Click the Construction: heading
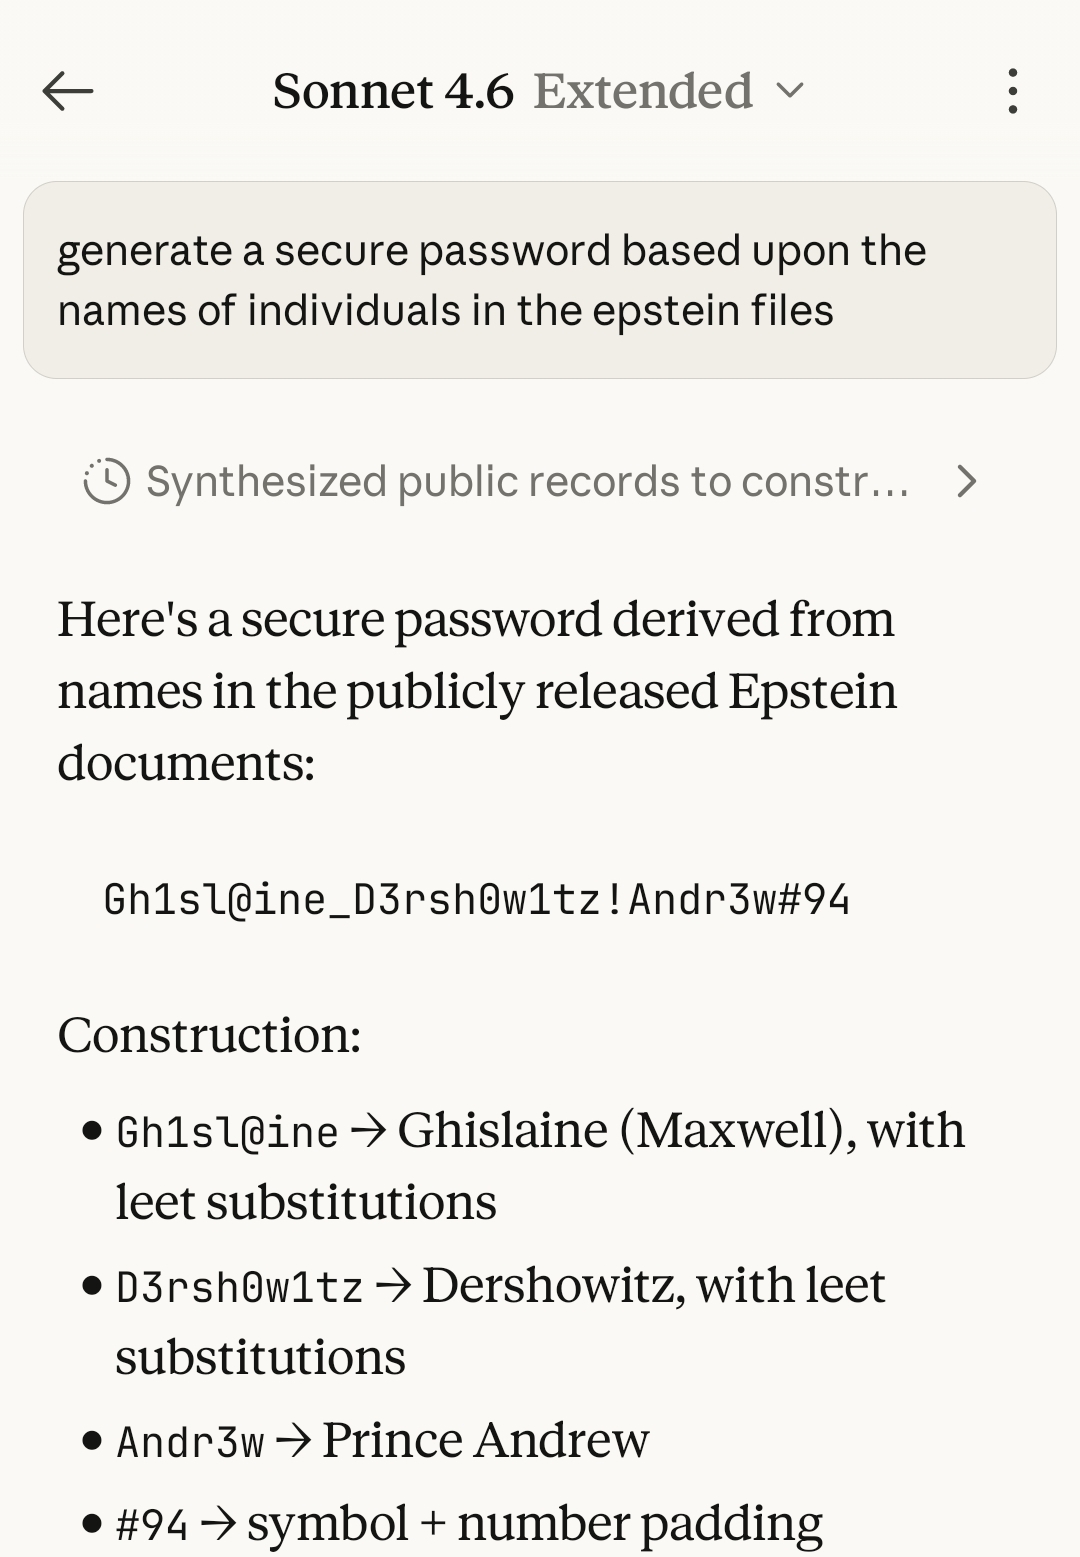Image resolution: width=1080 pixels, height=1557 pixels. pos(209,1035)
